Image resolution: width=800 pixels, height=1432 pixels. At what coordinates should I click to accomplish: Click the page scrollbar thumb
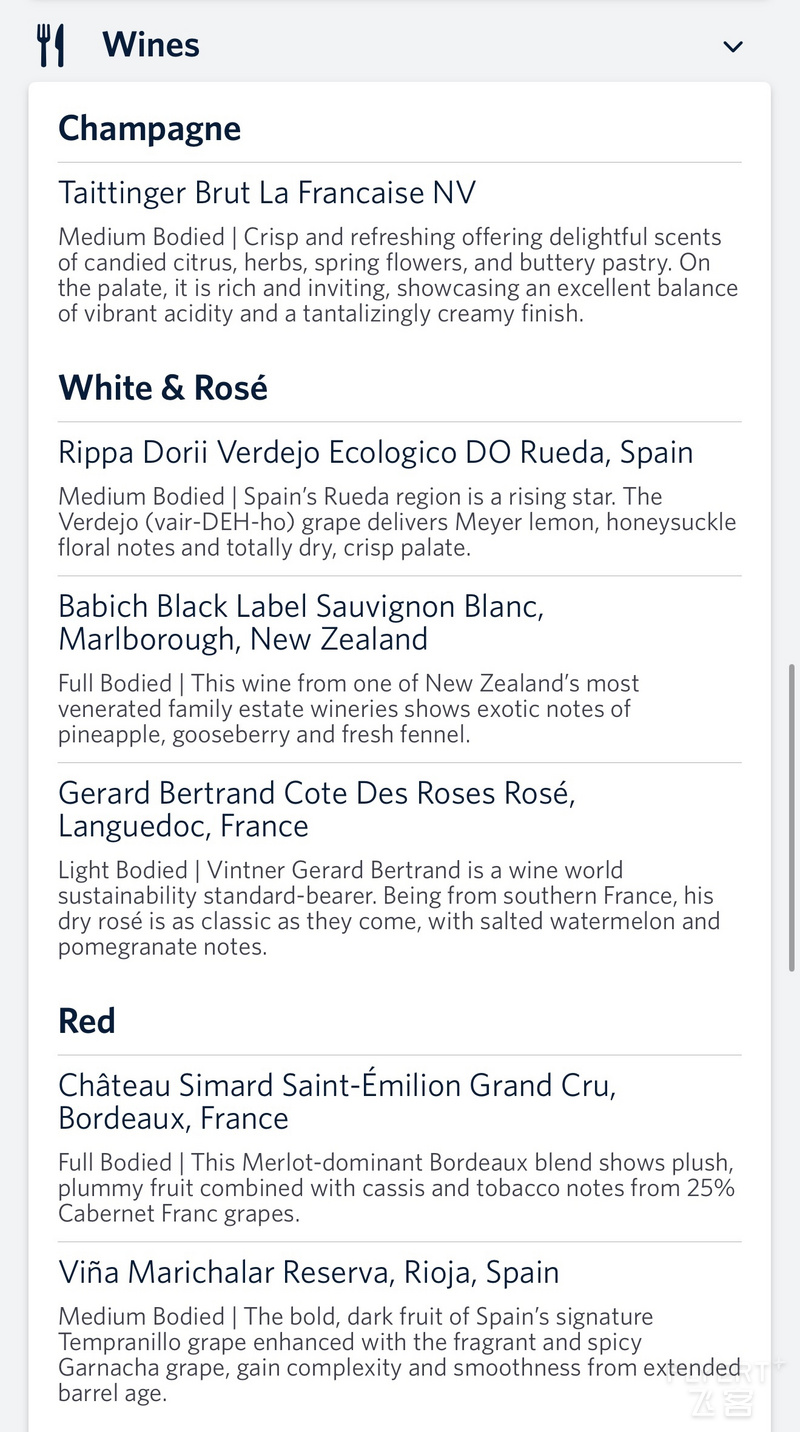pyautogui.click(x=793, y=816)
